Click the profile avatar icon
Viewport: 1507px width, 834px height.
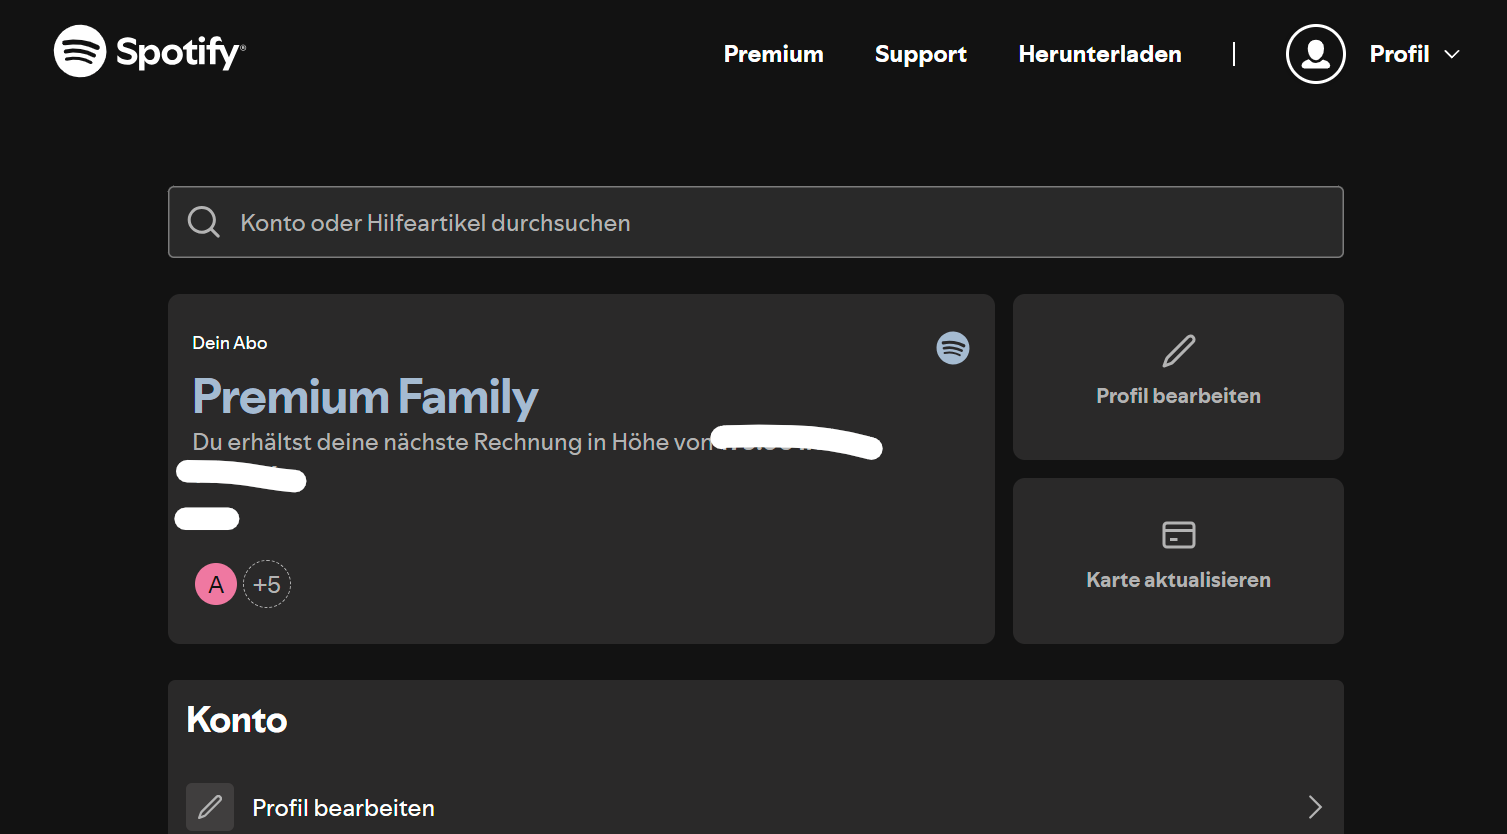click(x=1315, y=54)
